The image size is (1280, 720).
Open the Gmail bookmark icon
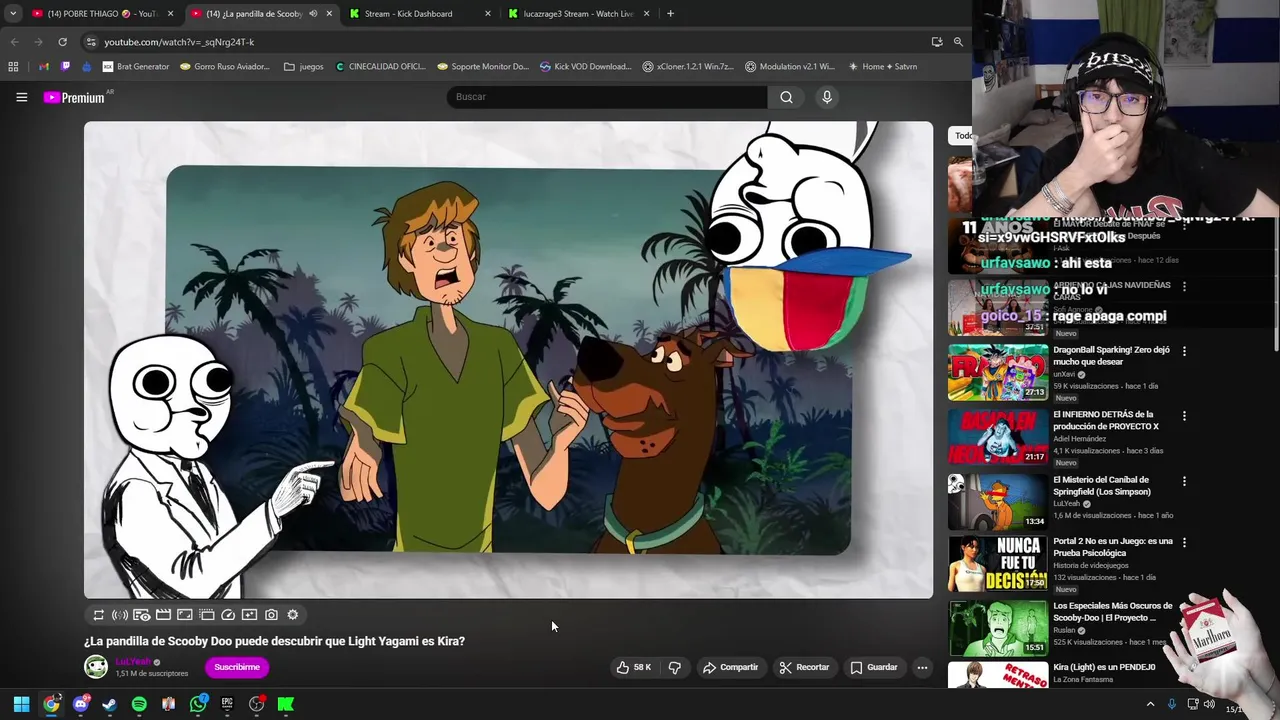(x=43, y=67)
